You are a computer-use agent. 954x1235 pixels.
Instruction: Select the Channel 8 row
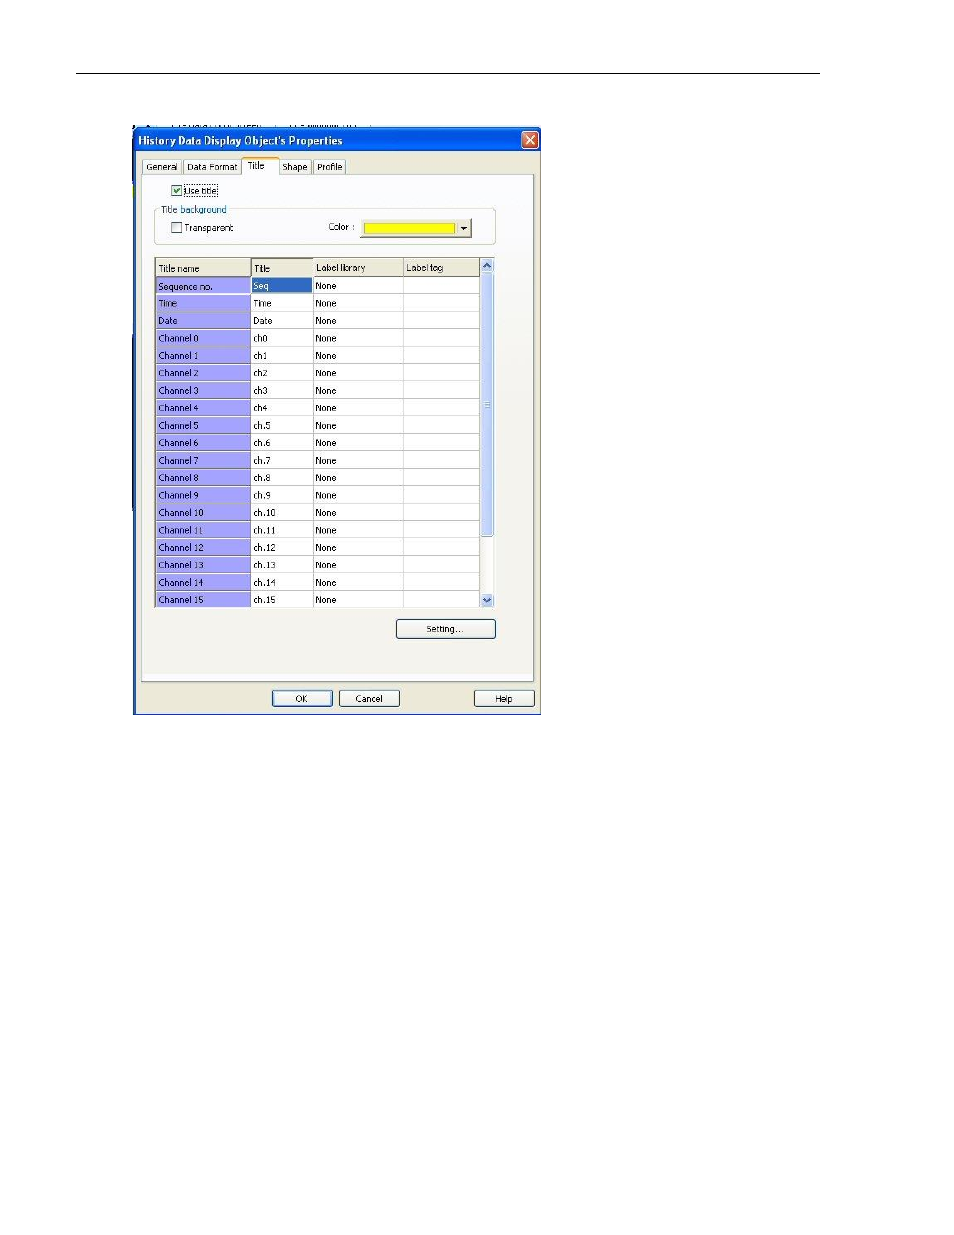tap(203, 478)
